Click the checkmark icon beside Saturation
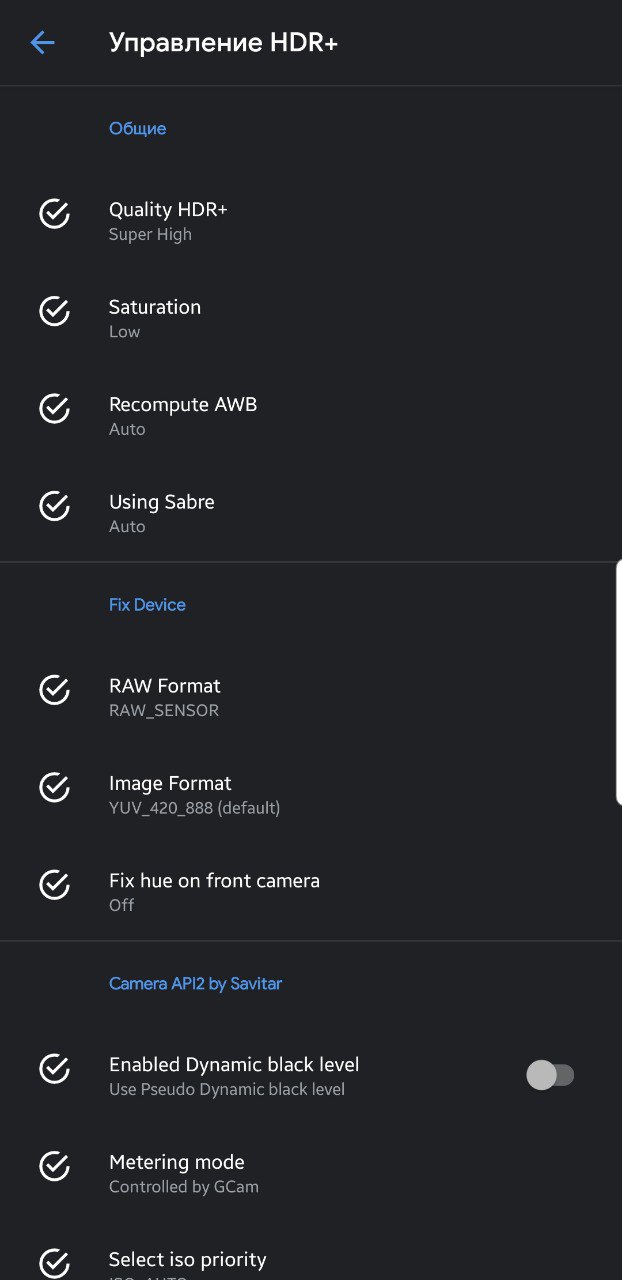Screen dimensions: 622x1280 (54, 312)
